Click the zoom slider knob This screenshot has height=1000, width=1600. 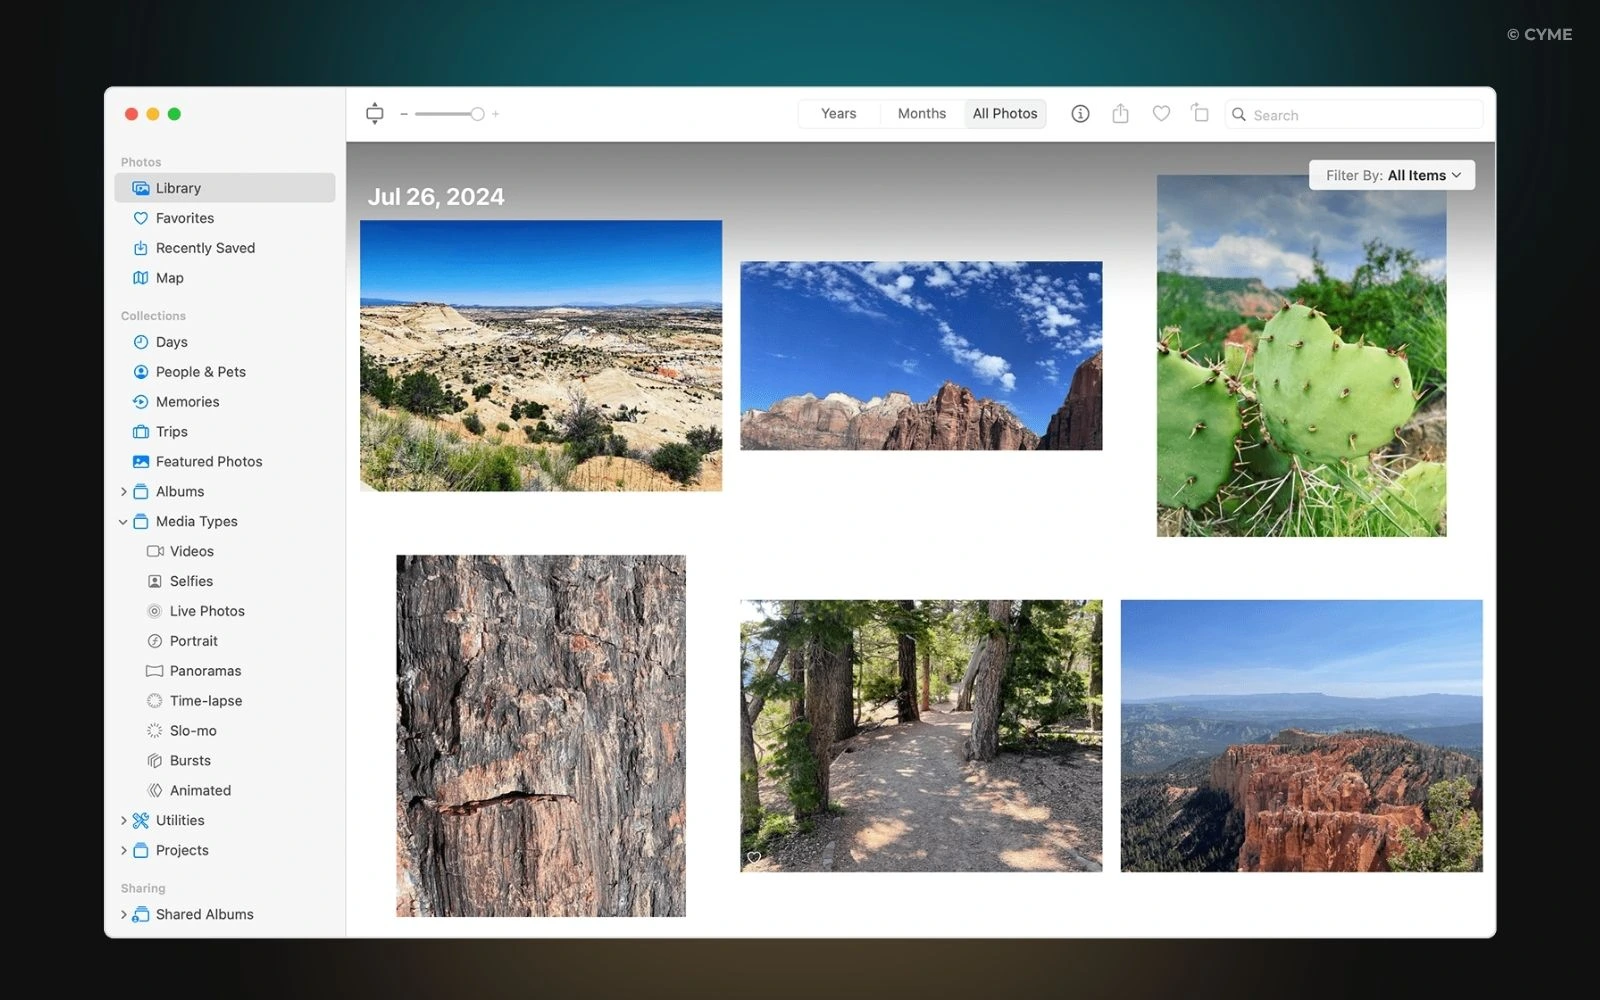pyautogui.click(x=478, y=114)
